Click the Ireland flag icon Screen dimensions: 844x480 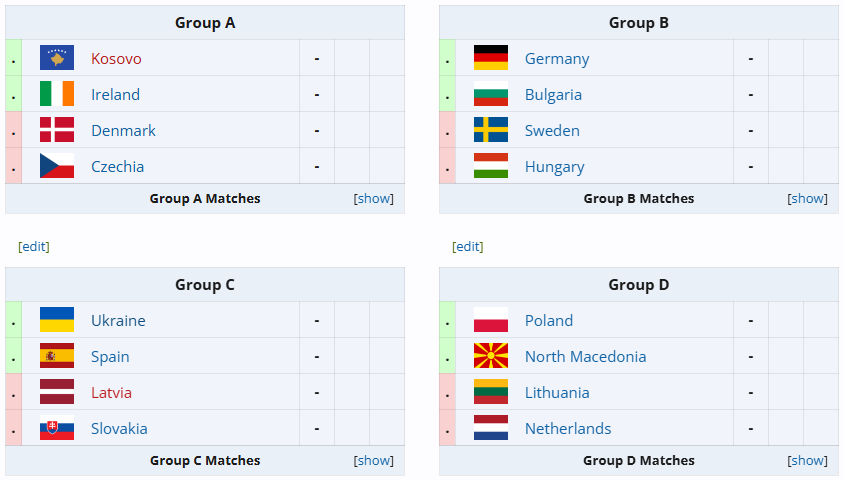[57, 94]
